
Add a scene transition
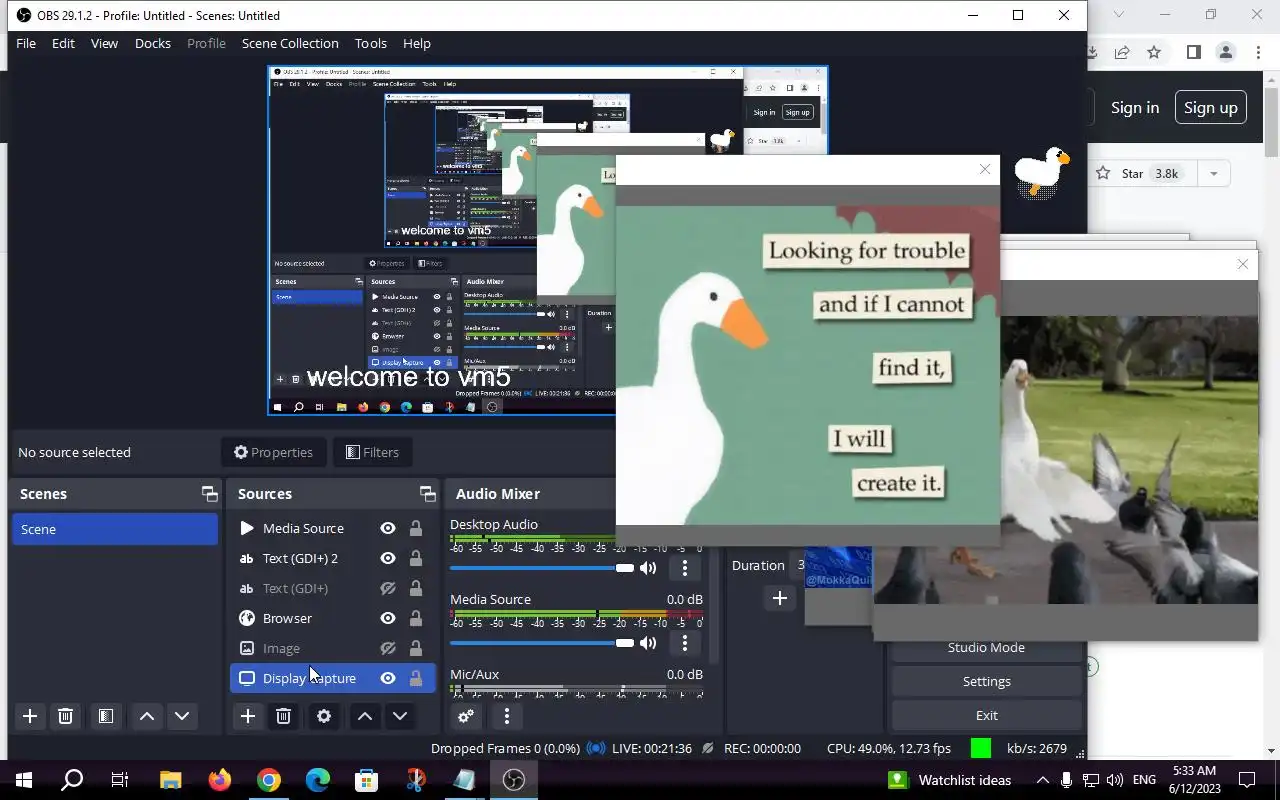[780, 598]
